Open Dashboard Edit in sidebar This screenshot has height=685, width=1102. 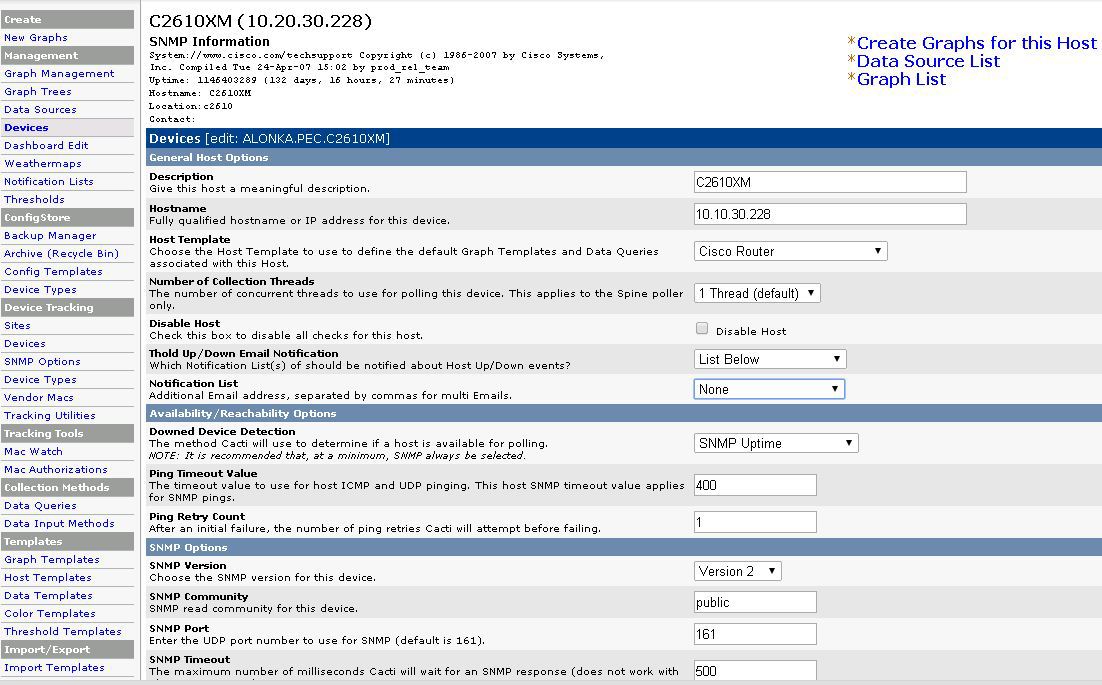(46, 145)
